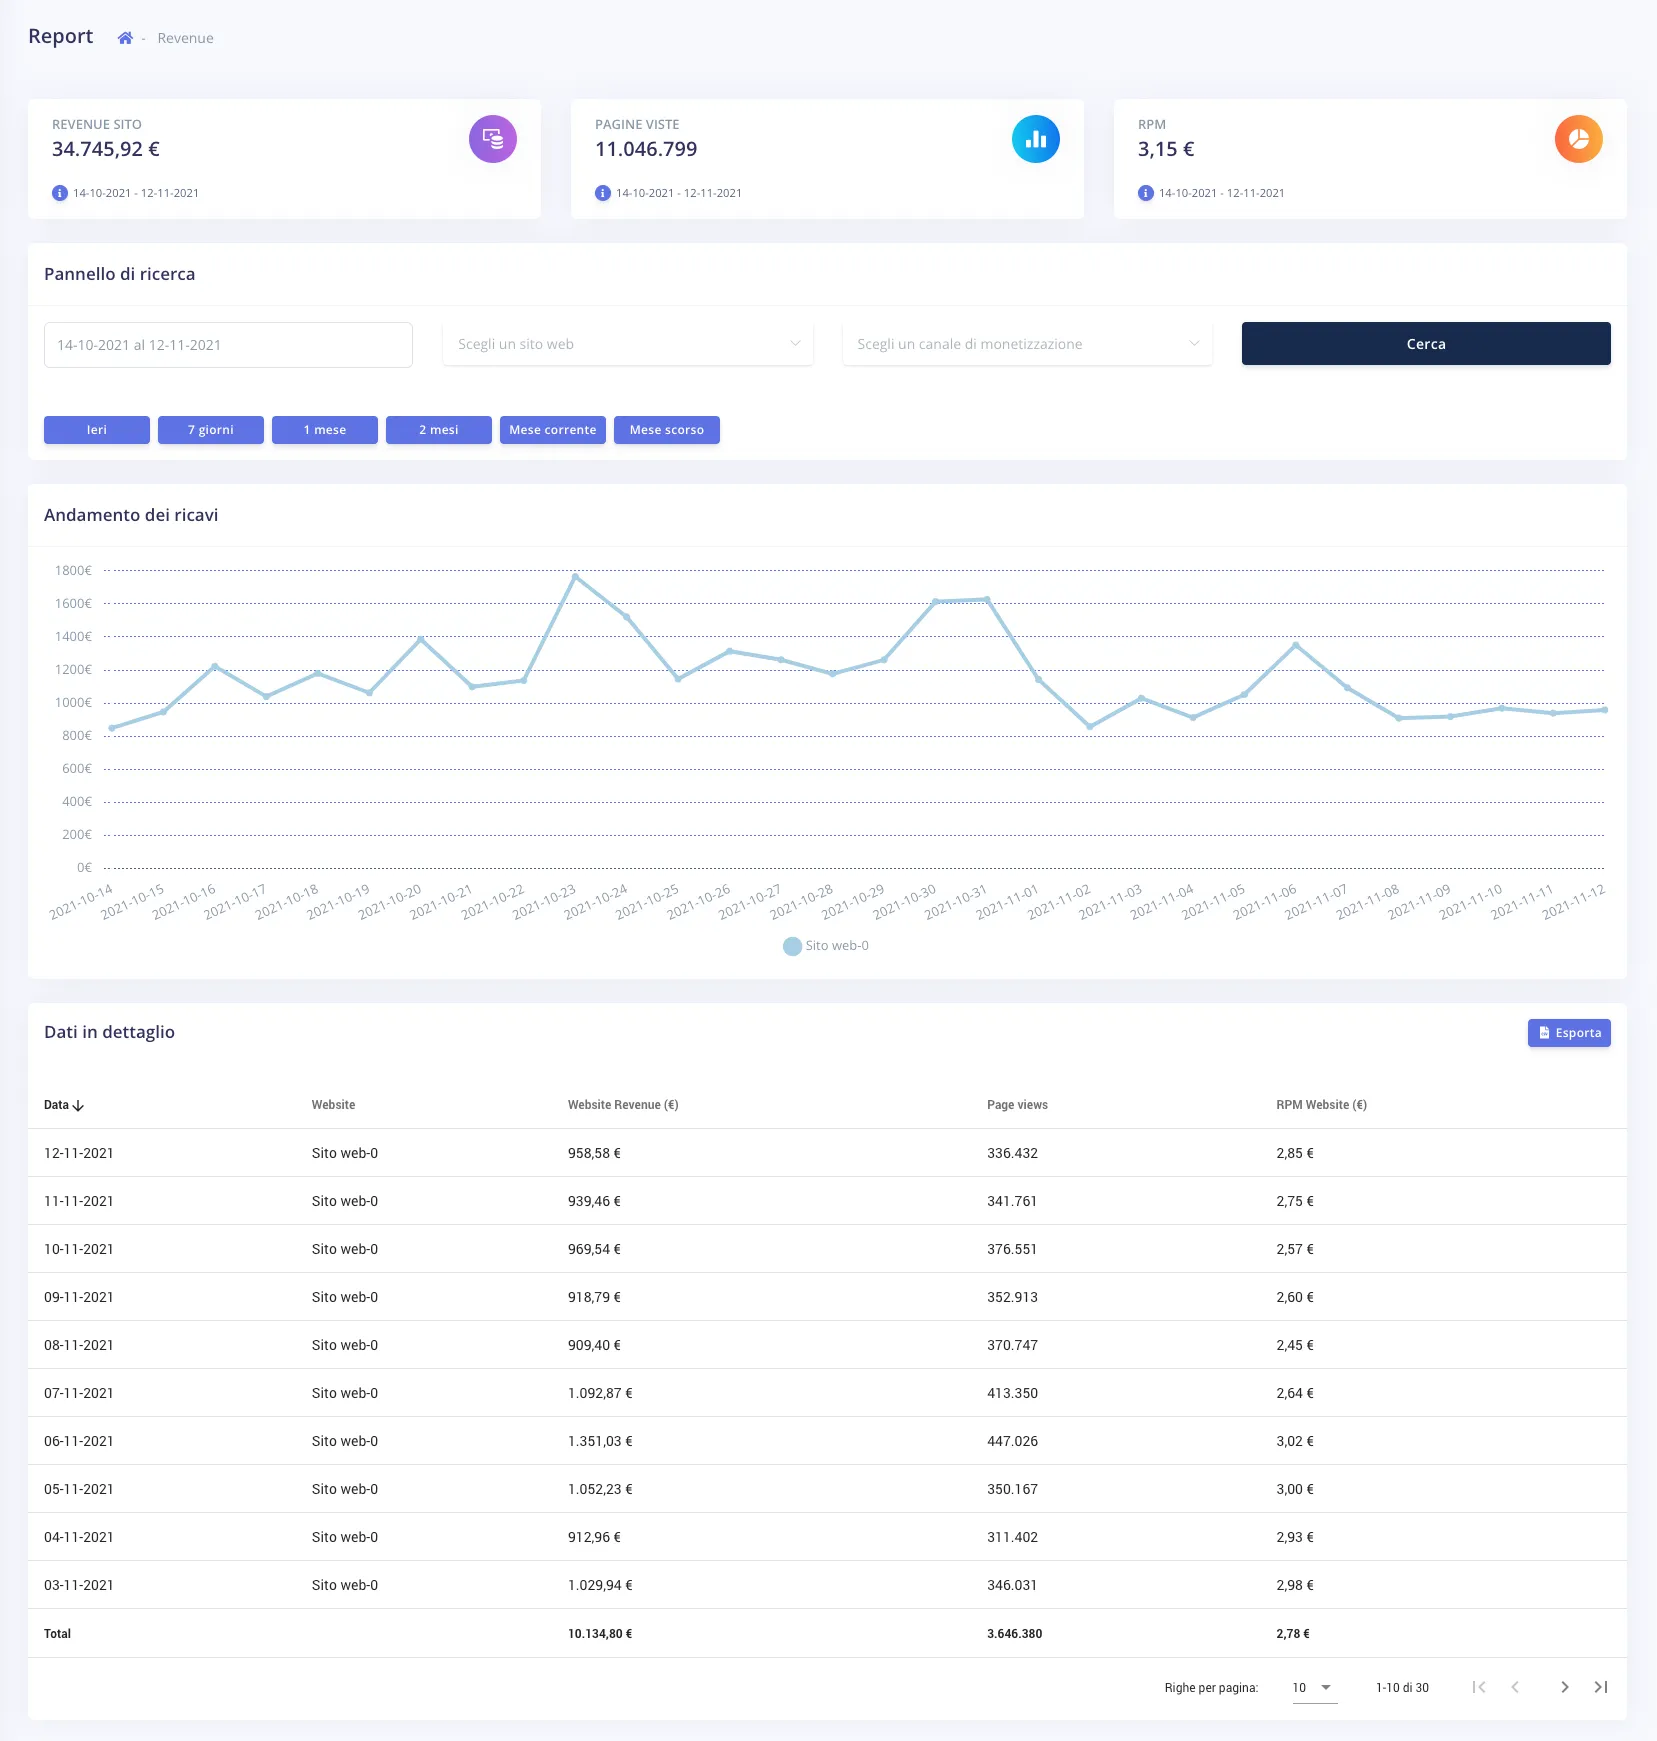
Task: Click the home icon in breadcrumb
Action: click(x=125, y=38)
